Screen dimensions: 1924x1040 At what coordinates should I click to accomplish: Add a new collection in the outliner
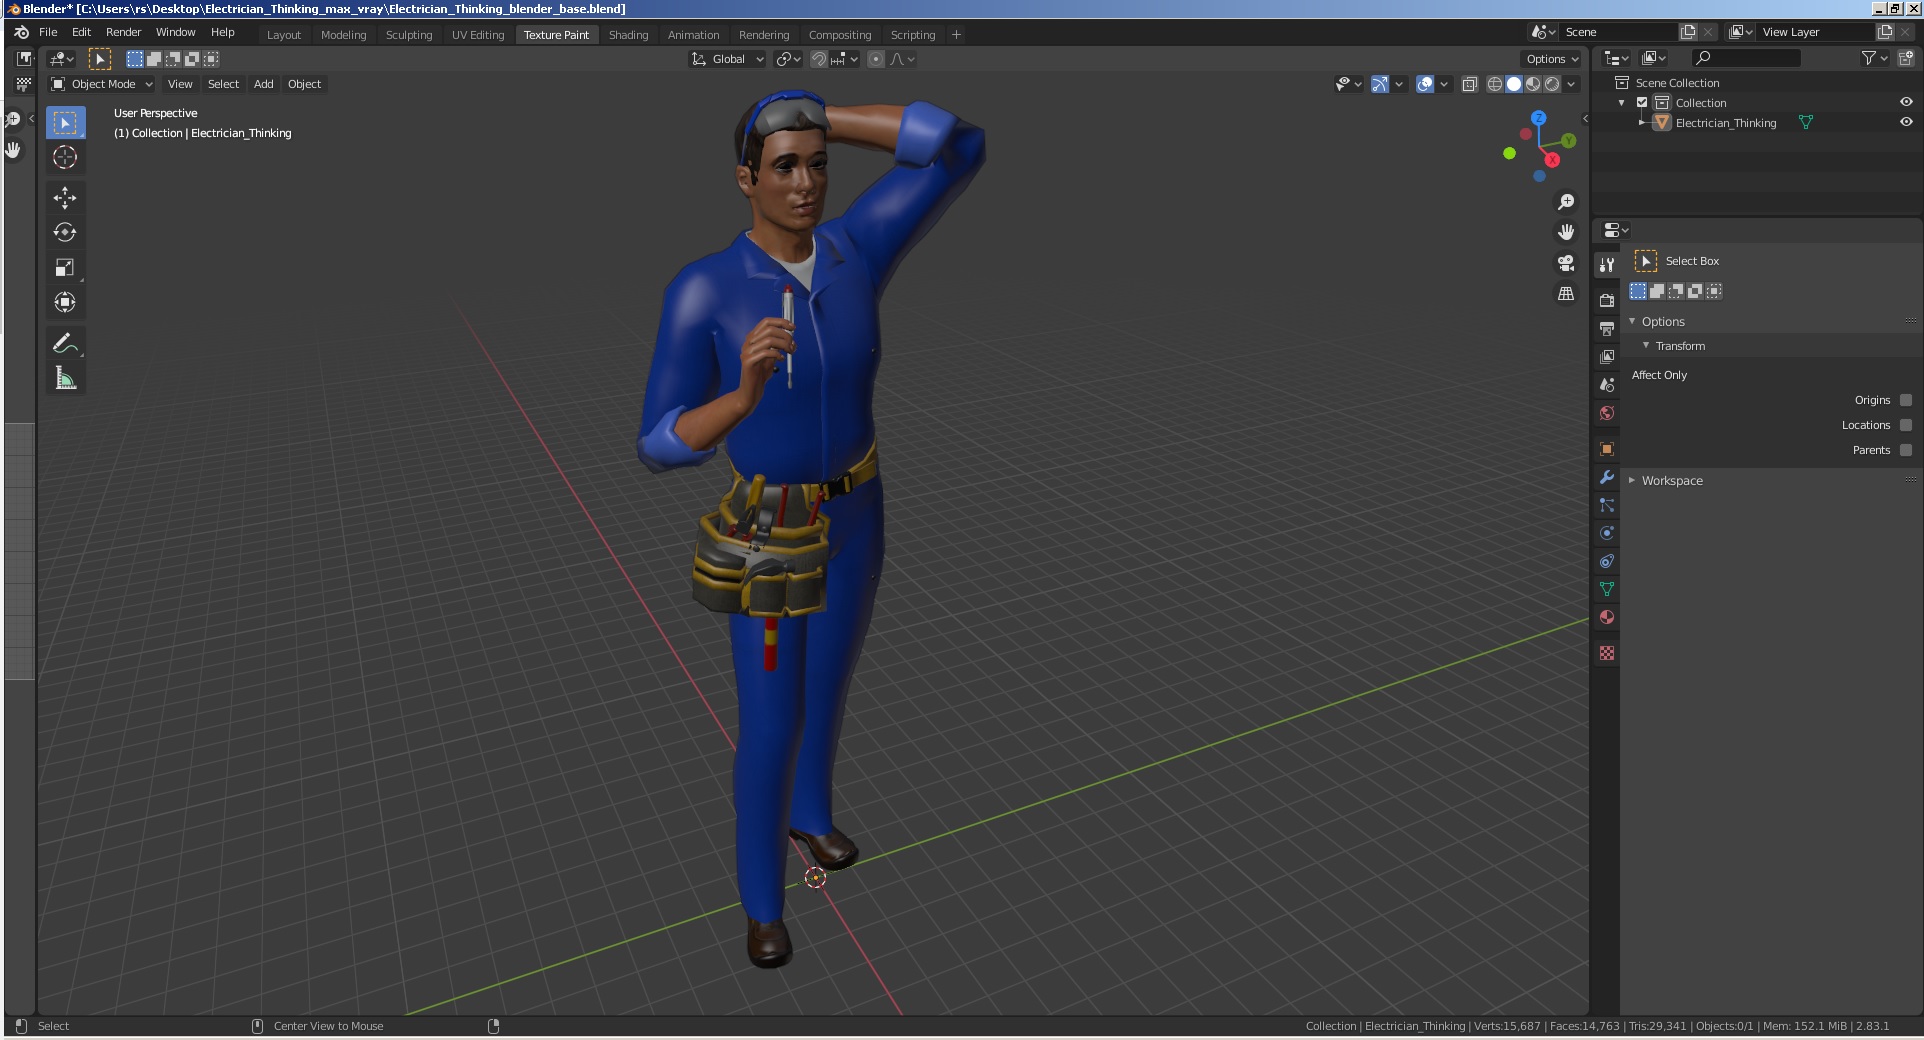point(1906,59)
